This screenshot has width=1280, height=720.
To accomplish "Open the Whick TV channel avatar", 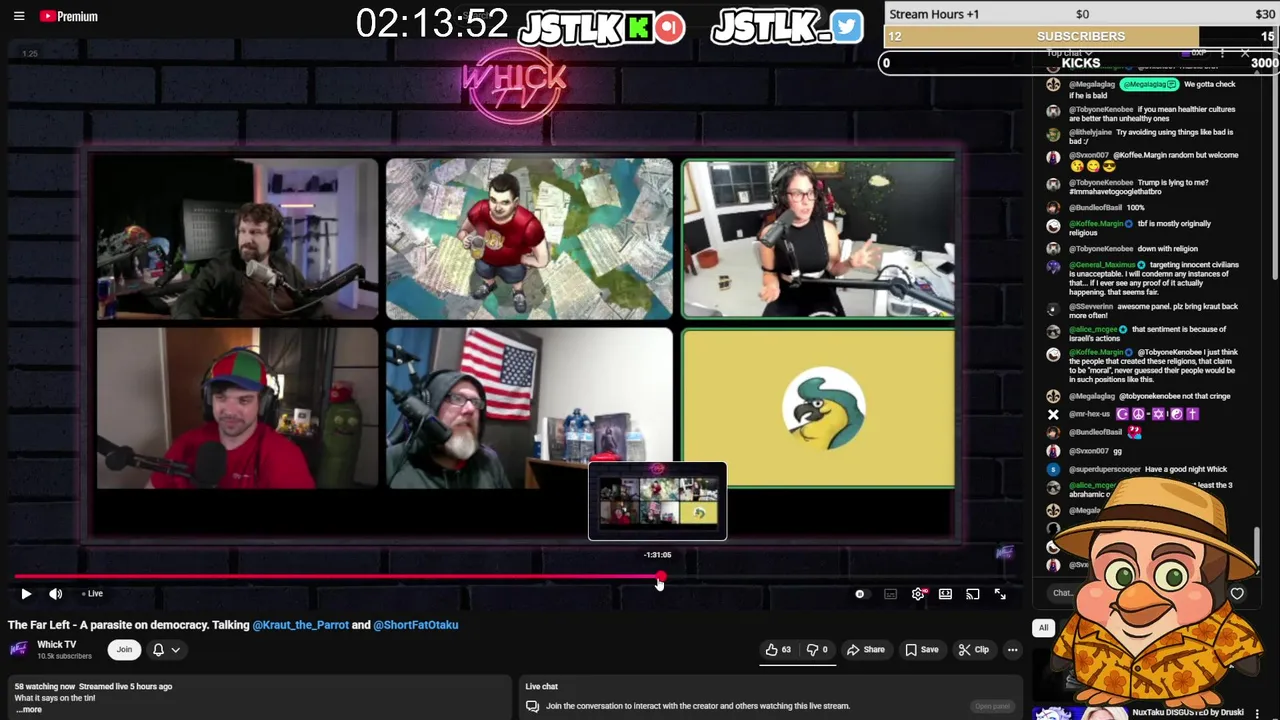I will click(x=18, y=650).
